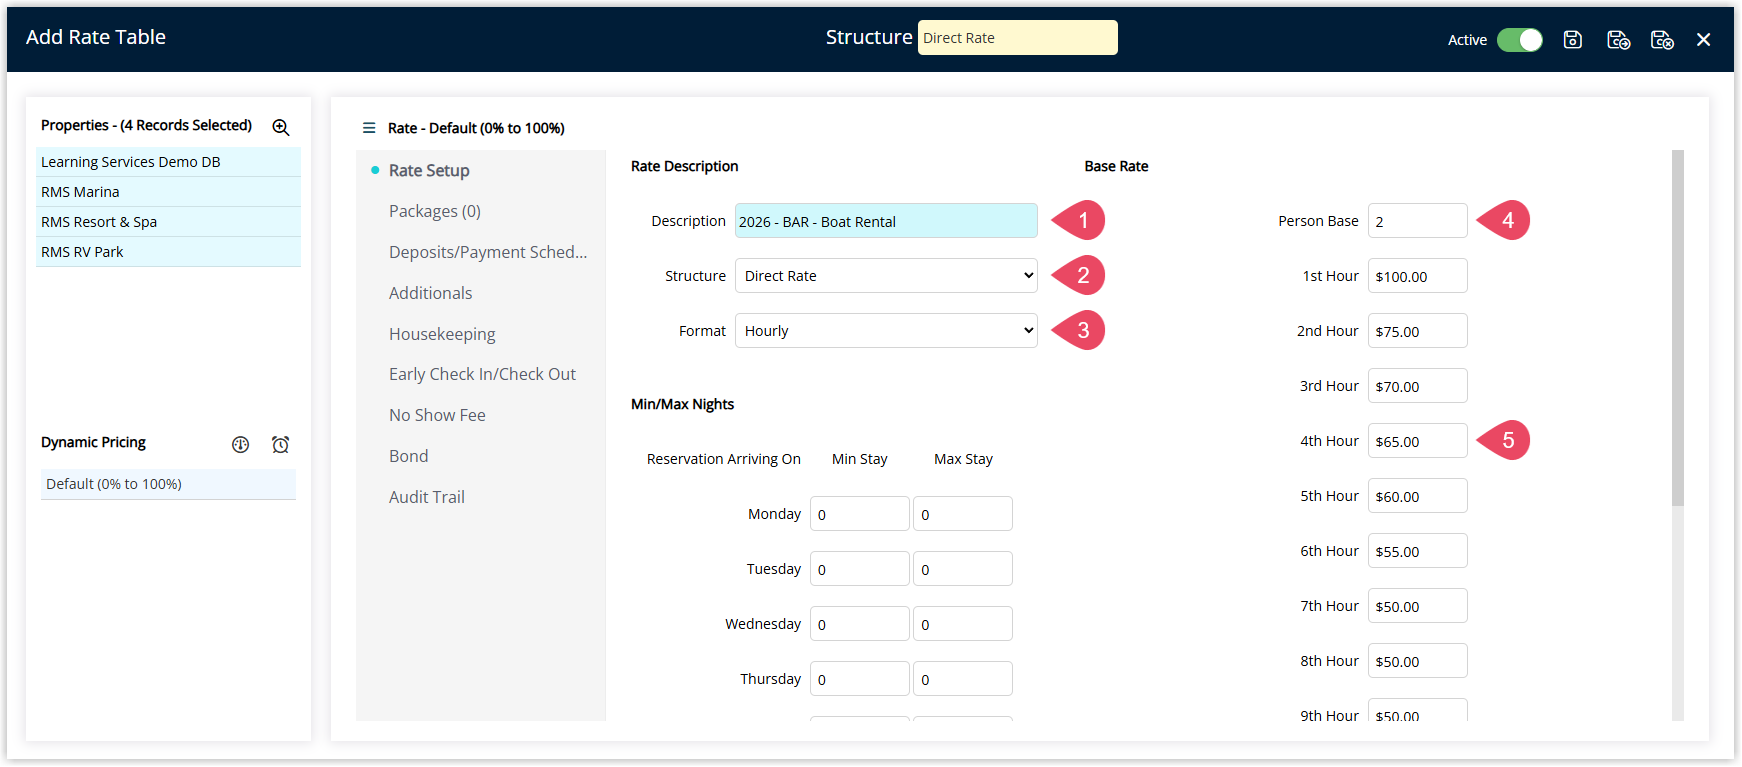The width and height of the screenshot is (1742, 767).
Task: Click the vertical scrollbar of rate panel
Action: (1678, 328)
